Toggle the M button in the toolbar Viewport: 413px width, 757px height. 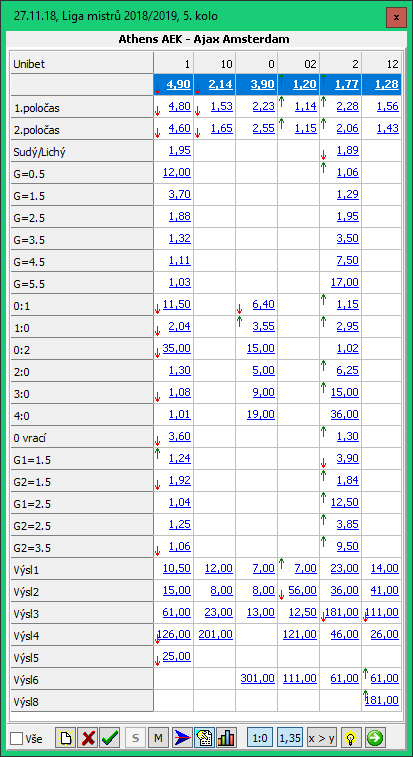coord(158,738)
